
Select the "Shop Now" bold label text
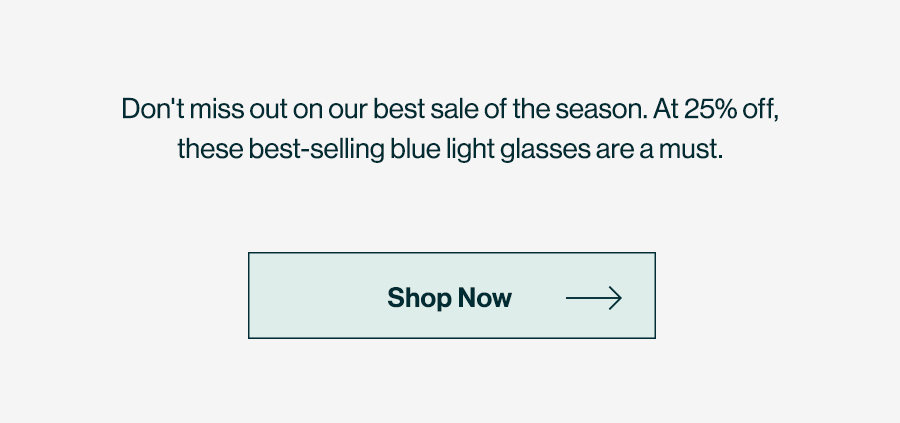tap(449, 297)
